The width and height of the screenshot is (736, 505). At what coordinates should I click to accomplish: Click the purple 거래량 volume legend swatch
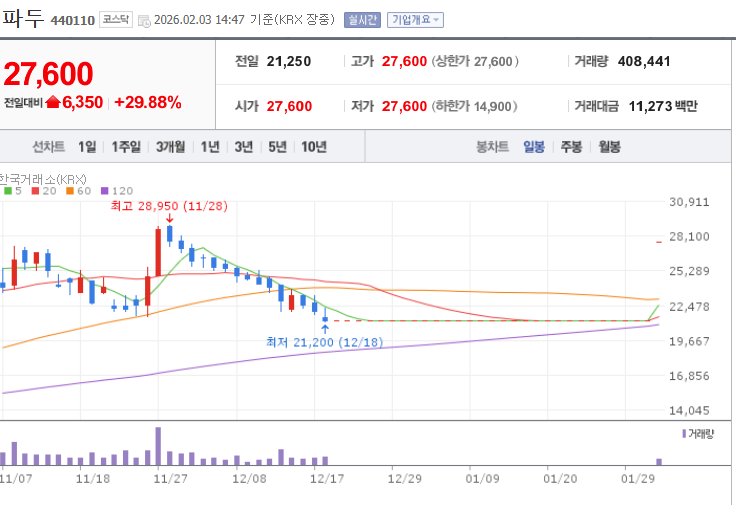coord(684,434)
